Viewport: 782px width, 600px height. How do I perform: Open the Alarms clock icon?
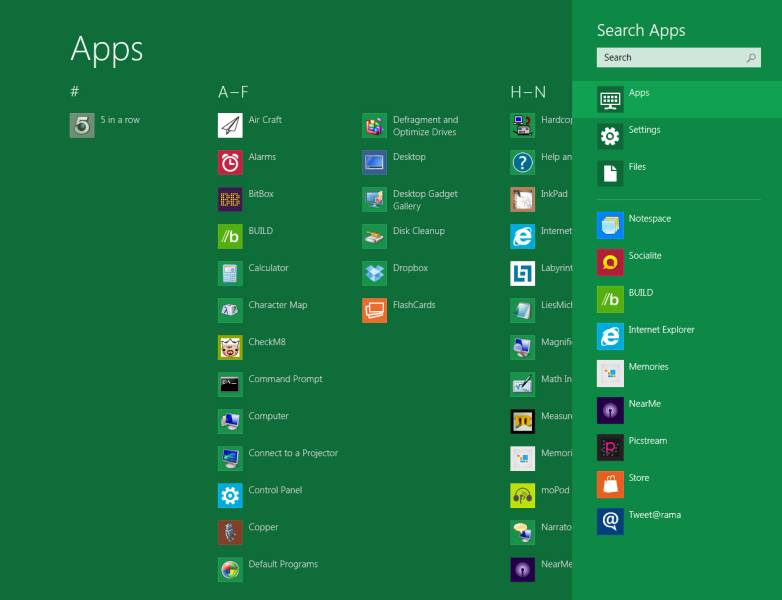[230, 162]
